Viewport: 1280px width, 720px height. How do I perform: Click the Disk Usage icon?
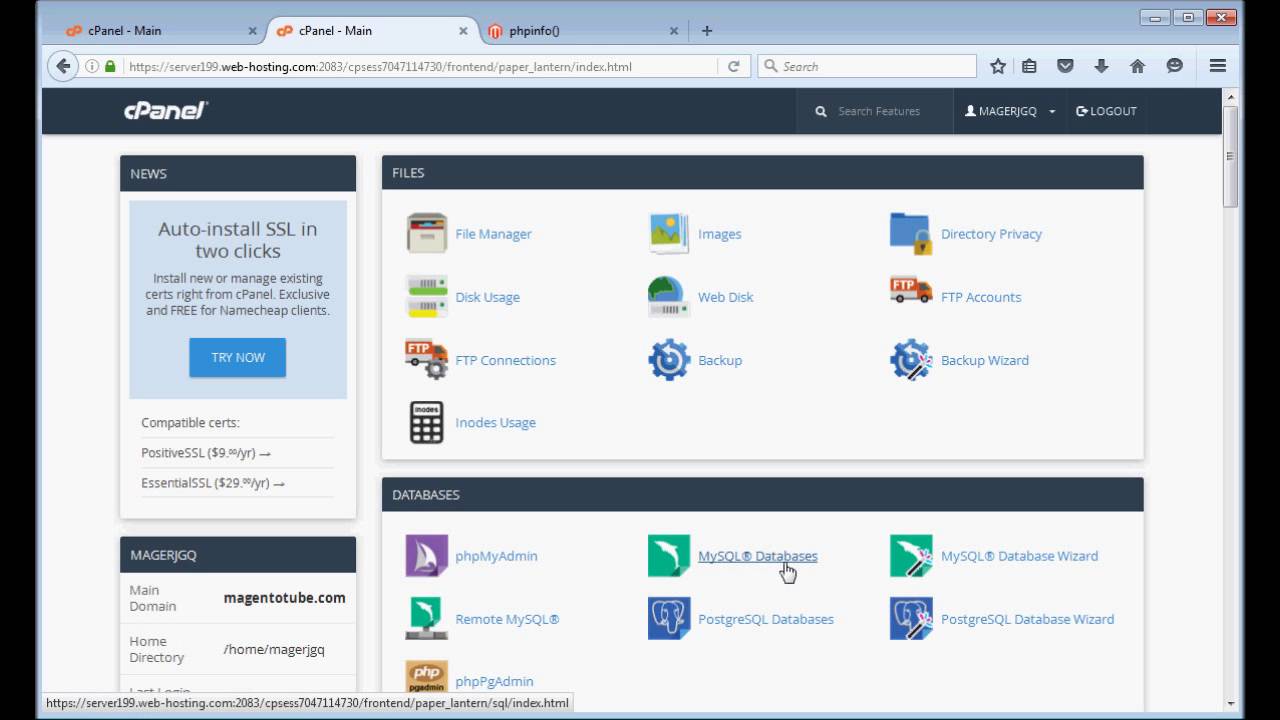pos(427,296)
